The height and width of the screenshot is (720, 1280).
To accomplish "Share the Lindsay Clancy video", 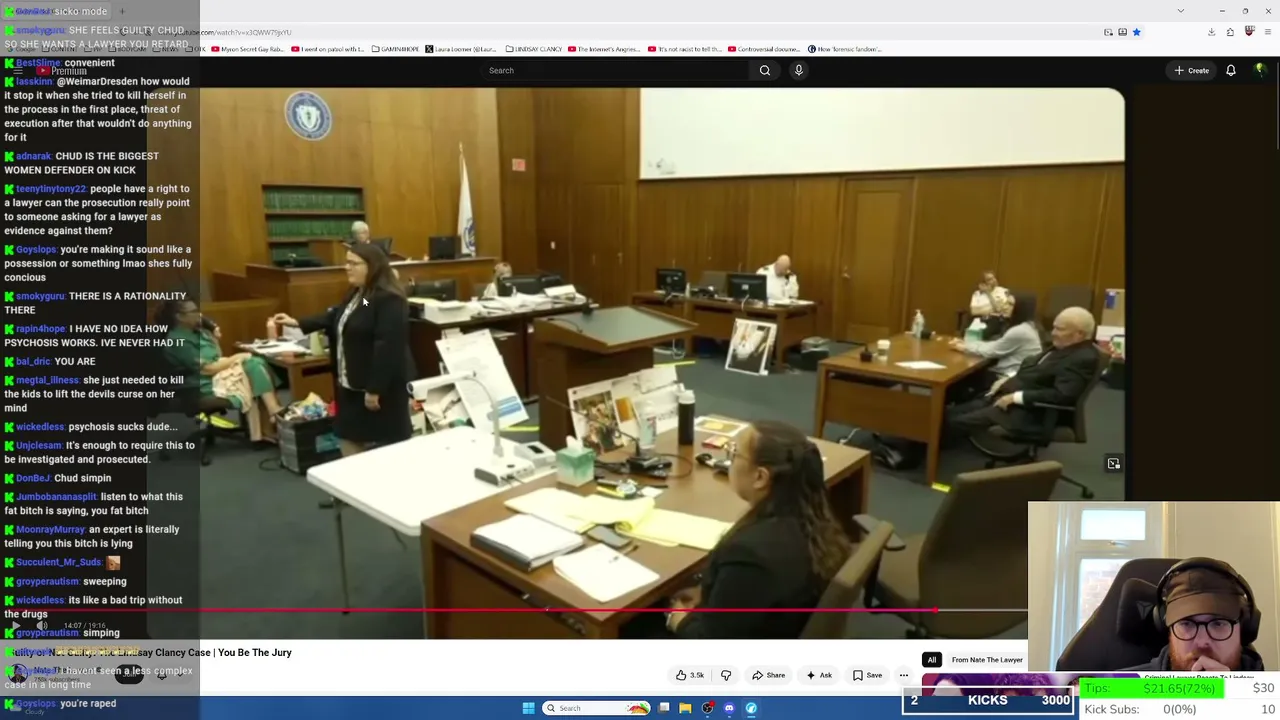I will (x=768, y=675).
